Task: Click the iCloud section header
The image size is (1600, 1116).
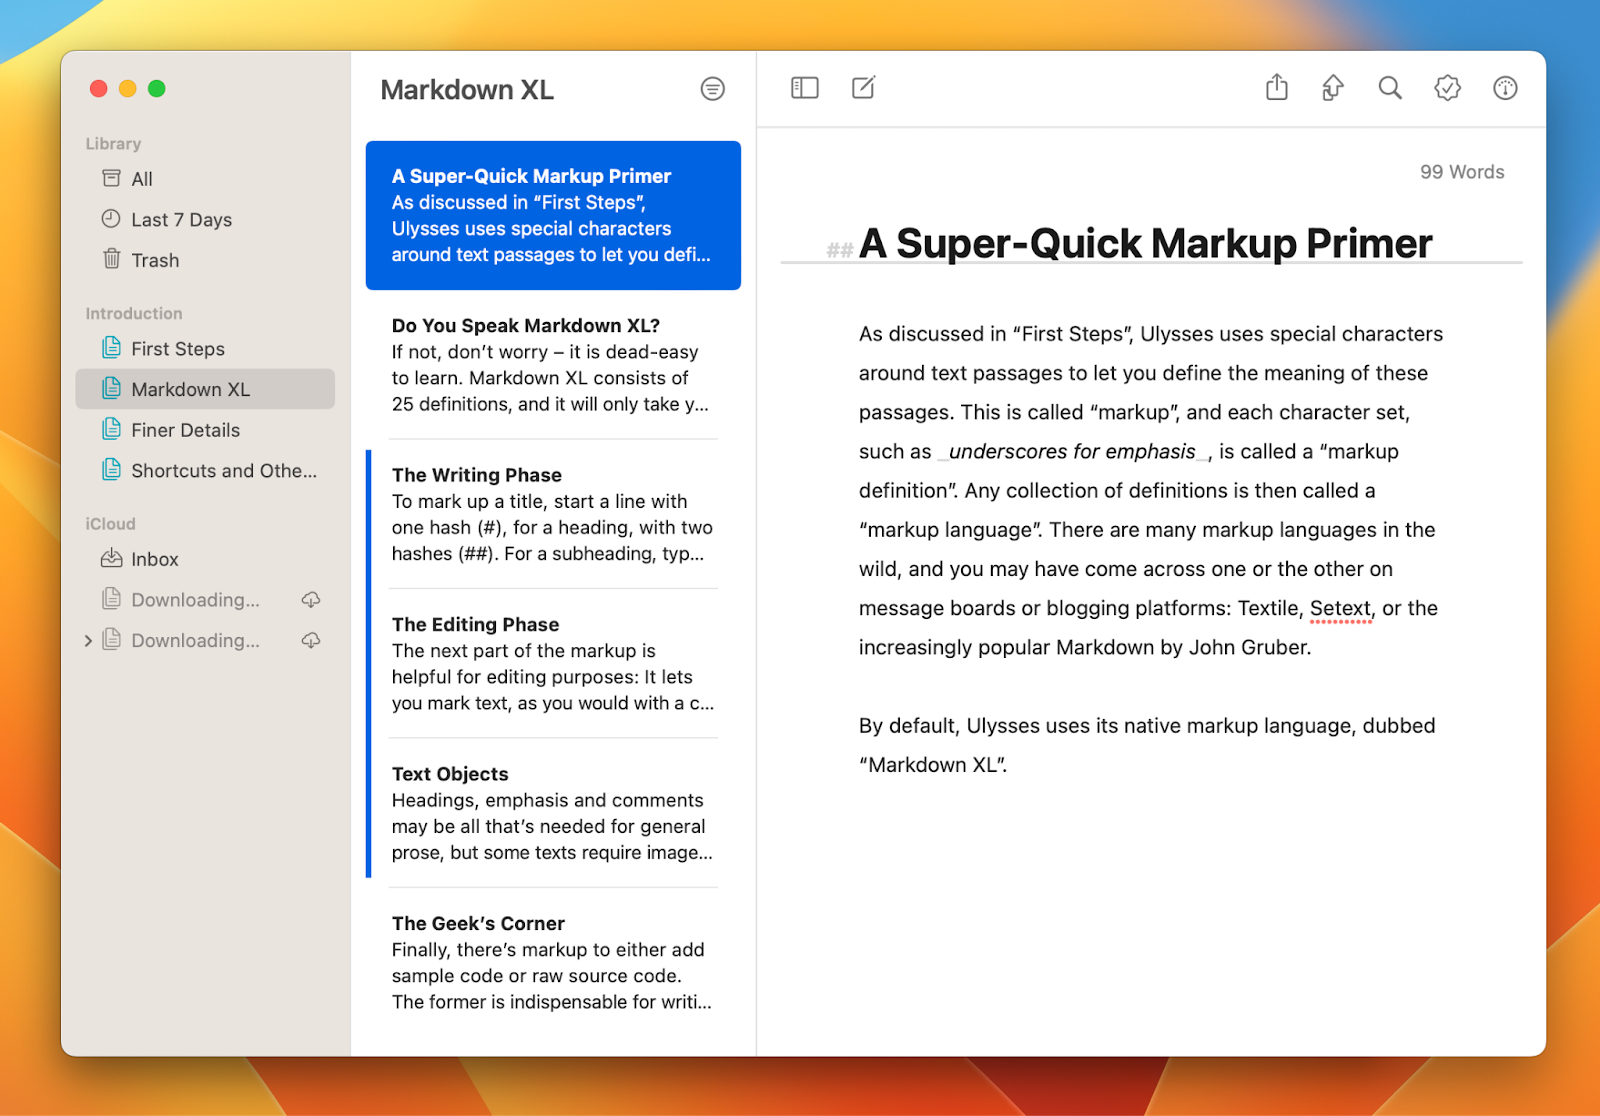Action: [110, 524]
